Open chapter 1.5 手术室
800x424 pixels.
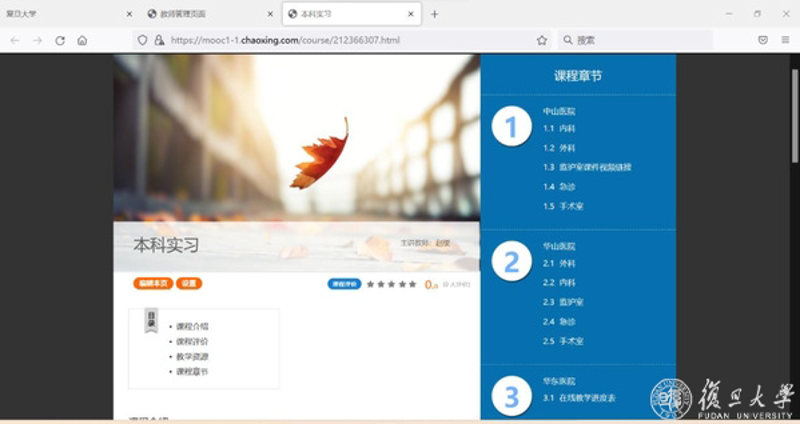[563, 206]
